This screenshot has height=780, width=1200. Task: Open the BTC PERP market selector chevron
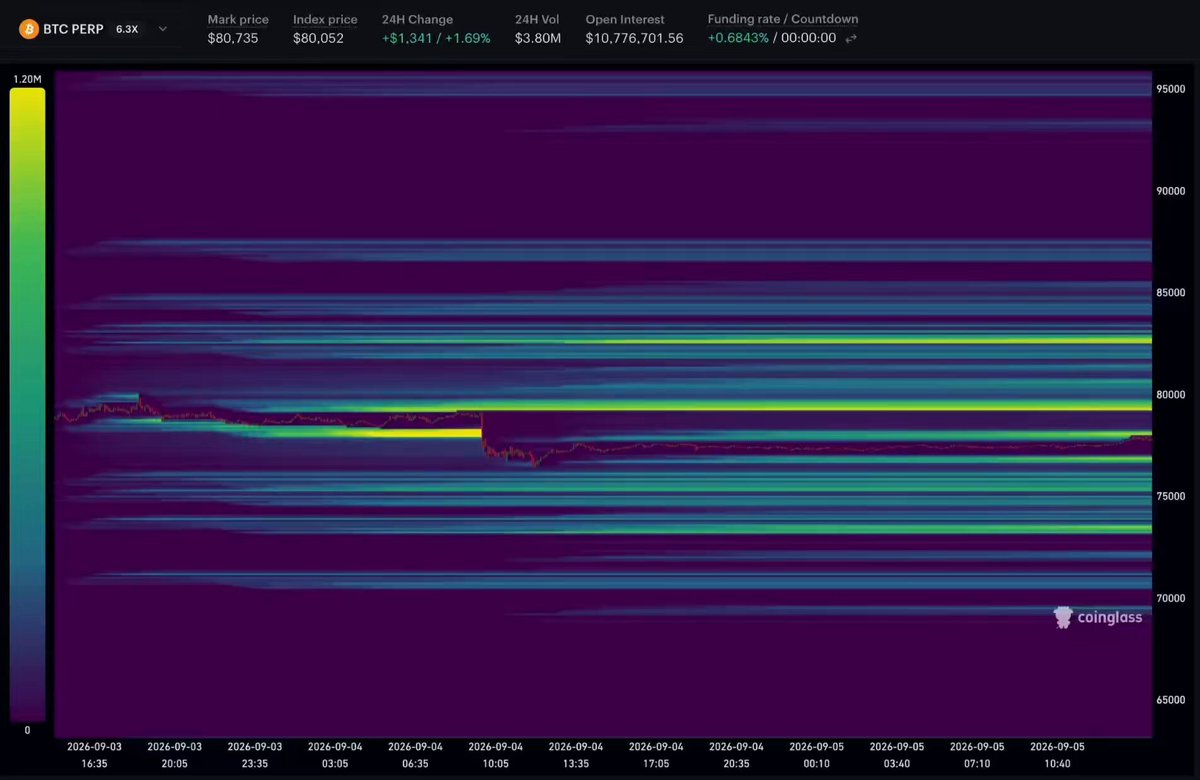click(163, 29)
